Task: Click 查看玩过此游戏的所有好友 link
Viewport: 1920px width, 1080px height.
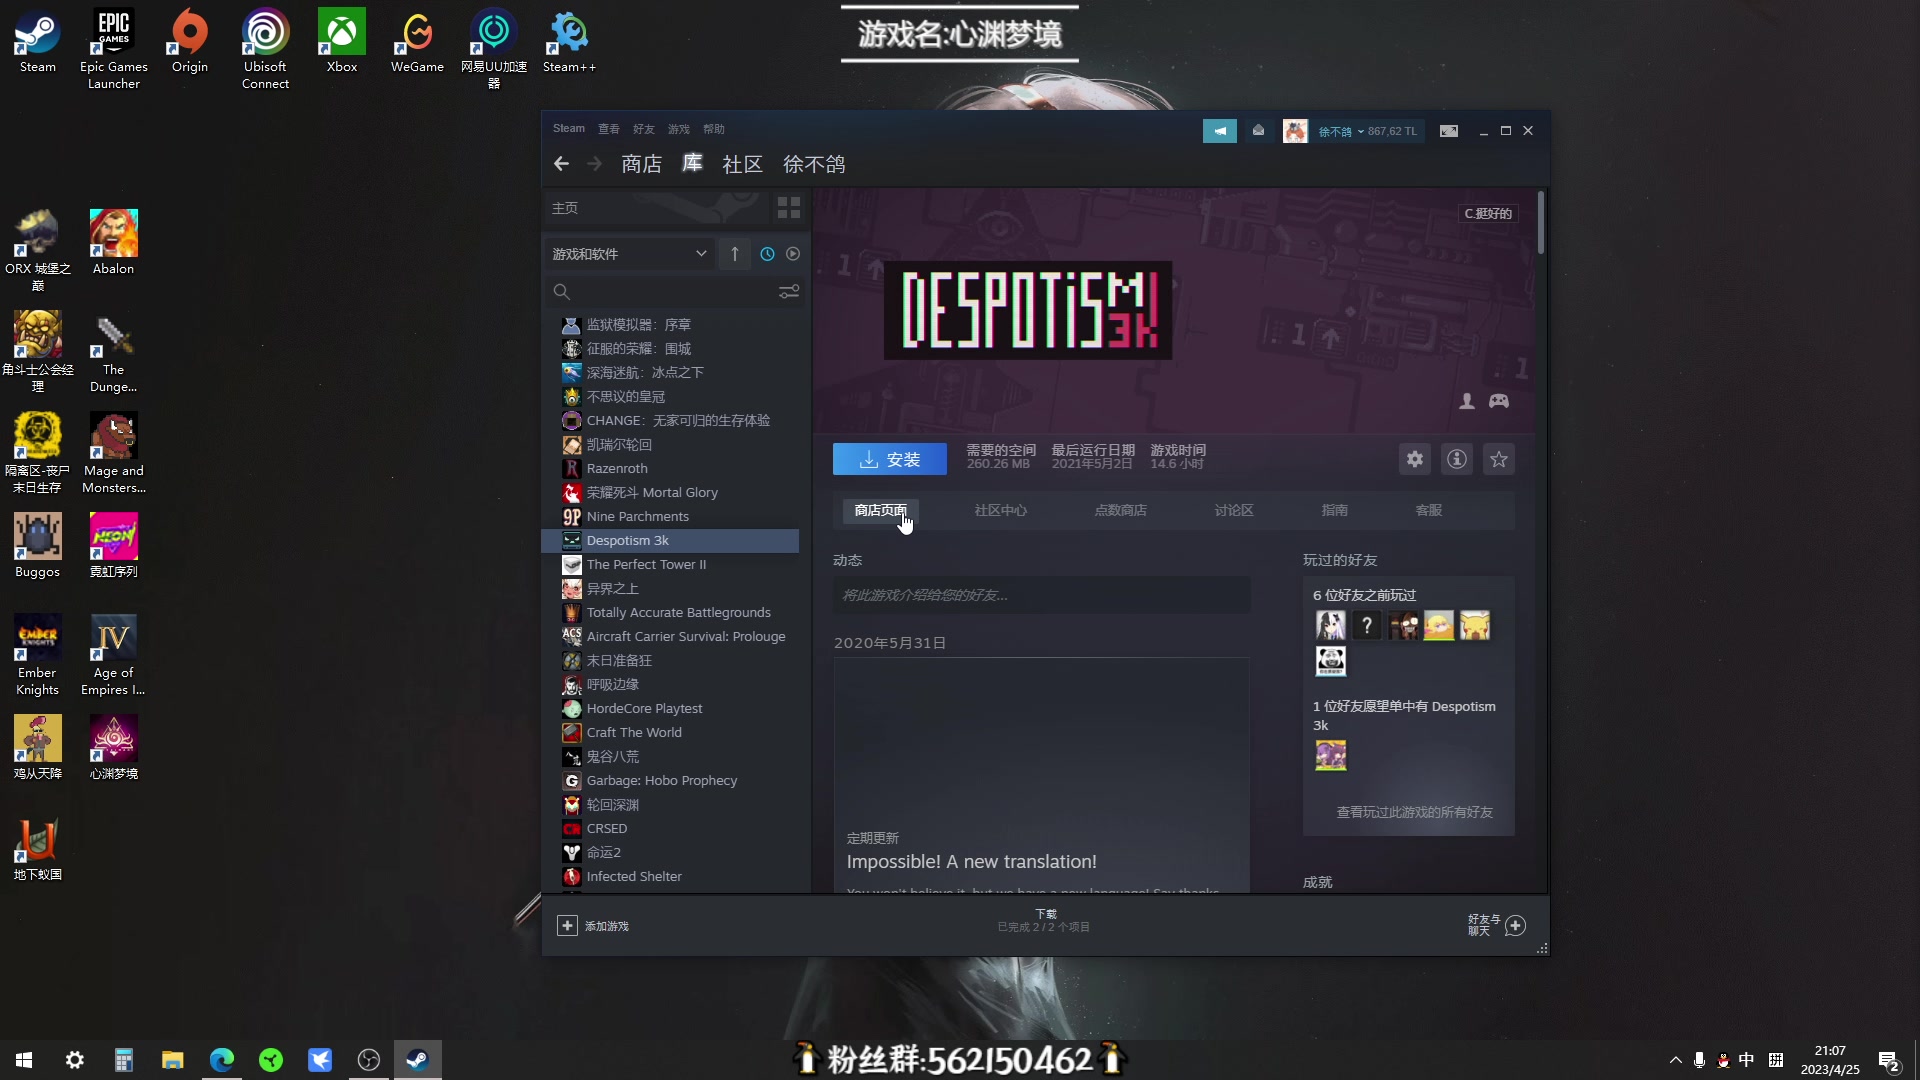Action: point(1414,812)
